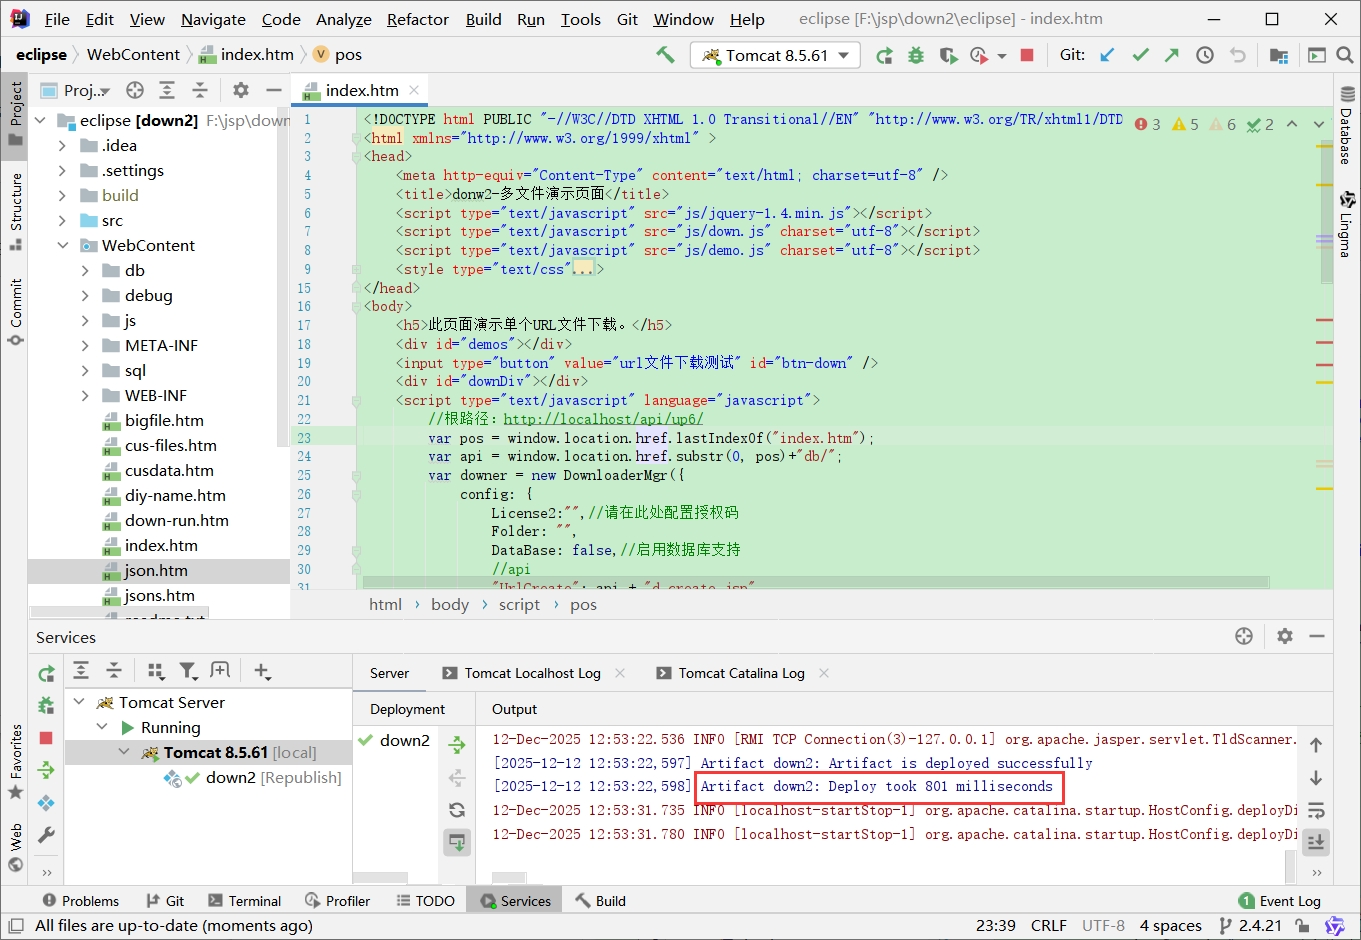Show Git history clock icon
This screenshot has height=940, width=1361.
click(1205, 55)
